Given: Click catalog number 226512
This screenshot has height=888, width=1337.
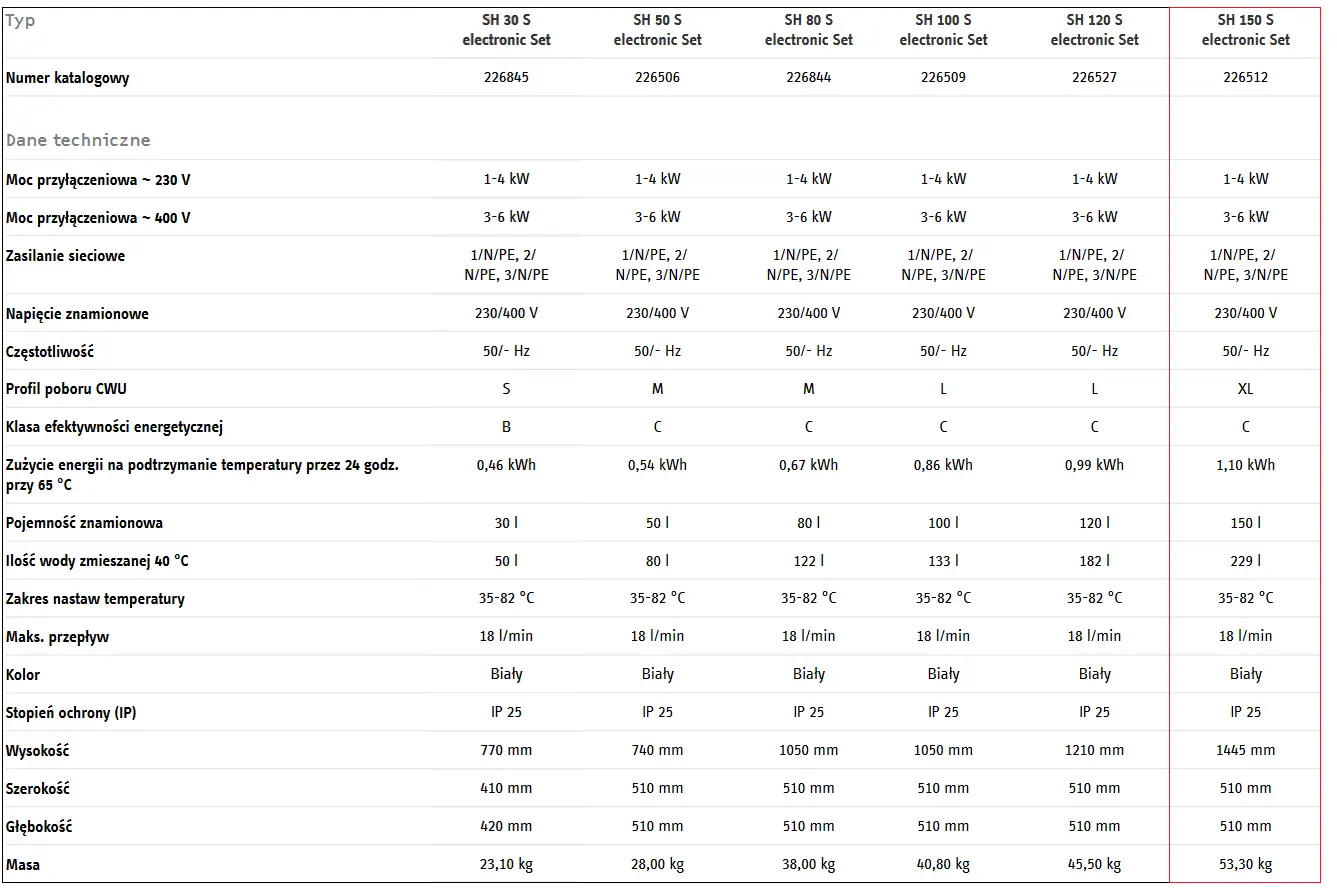Looking at the screenshot, I should 1245,77.
